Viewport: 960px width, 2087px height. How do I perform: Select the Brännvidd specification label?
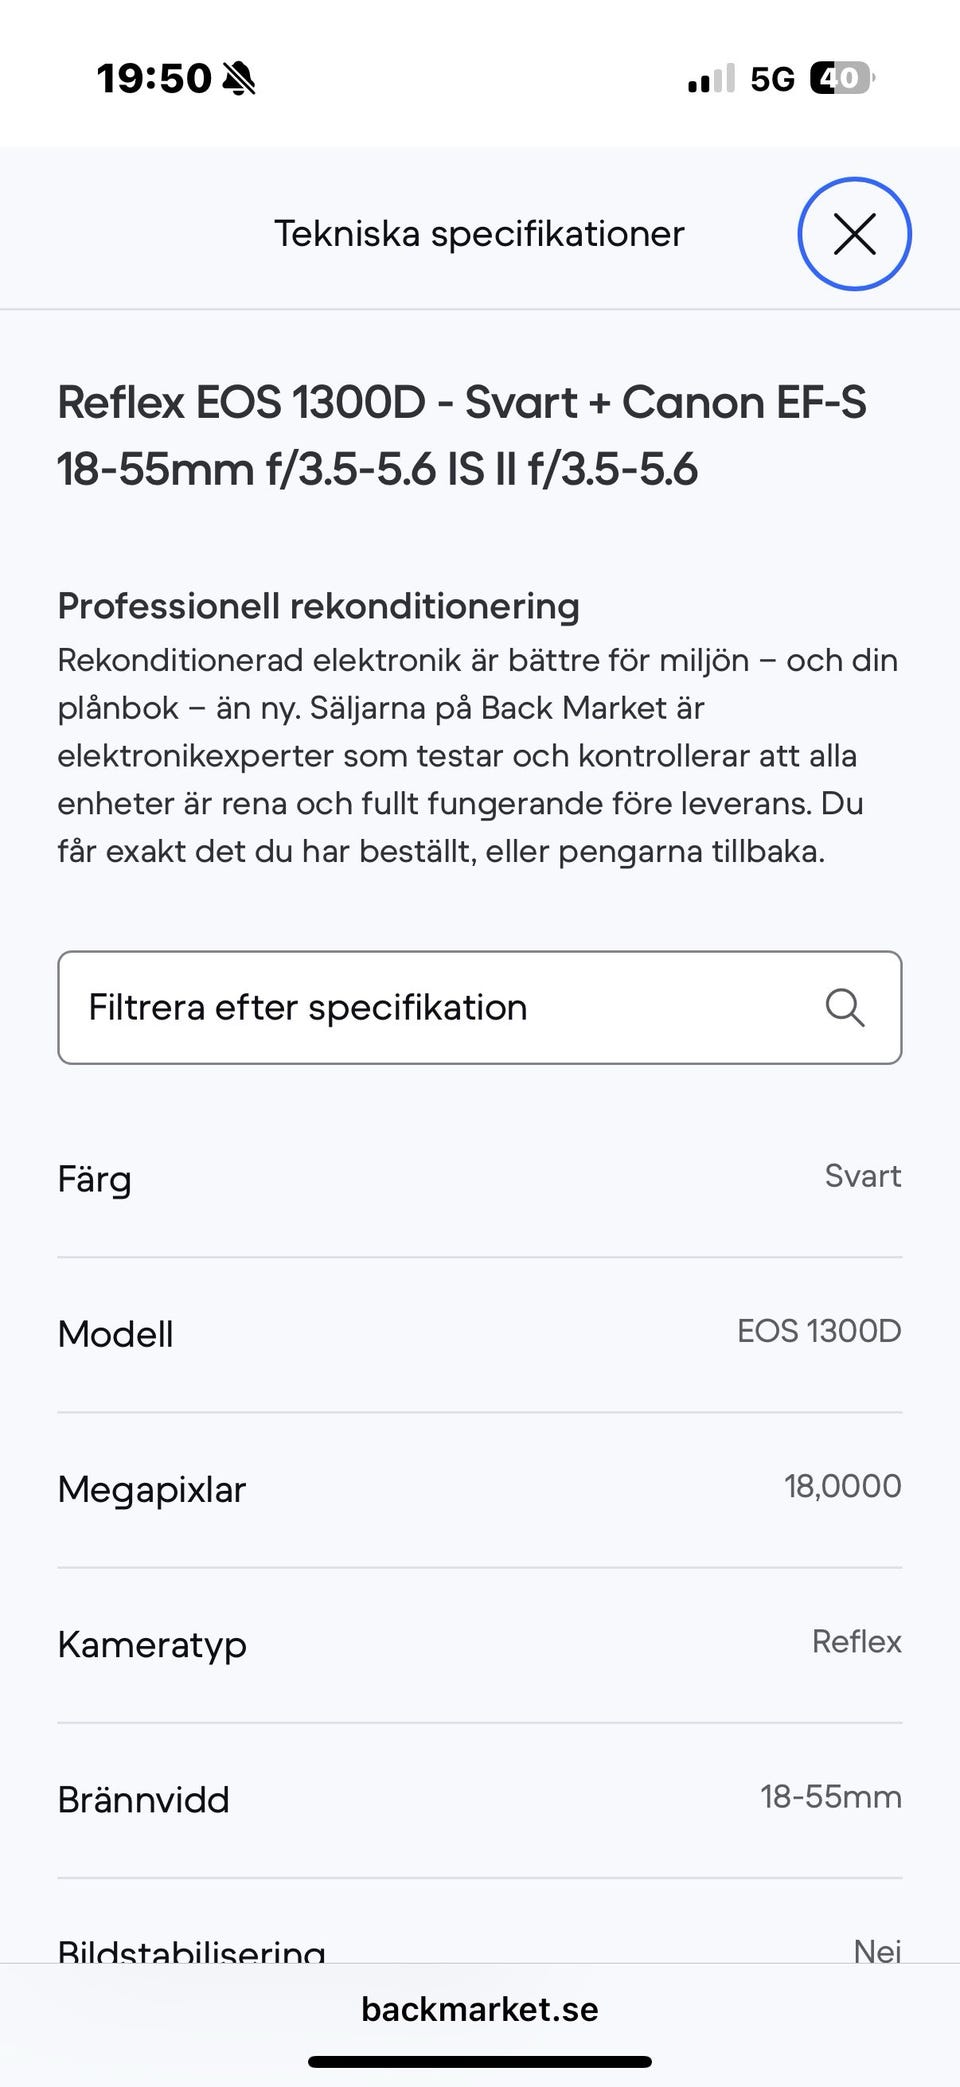[x=144, y=1800]
